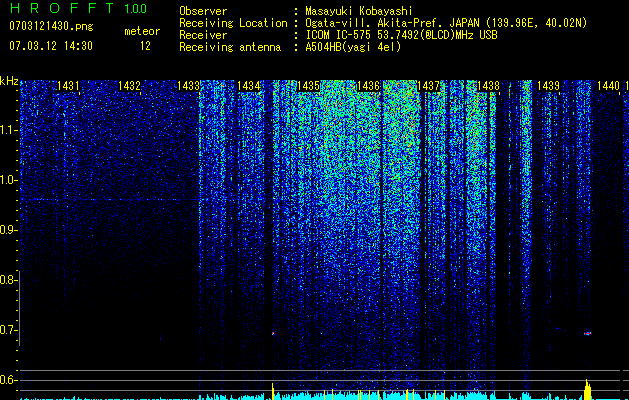The width and height of the screenshot is (629, 400).
Task: Click the Observer field label
Action: coord(203,11)
